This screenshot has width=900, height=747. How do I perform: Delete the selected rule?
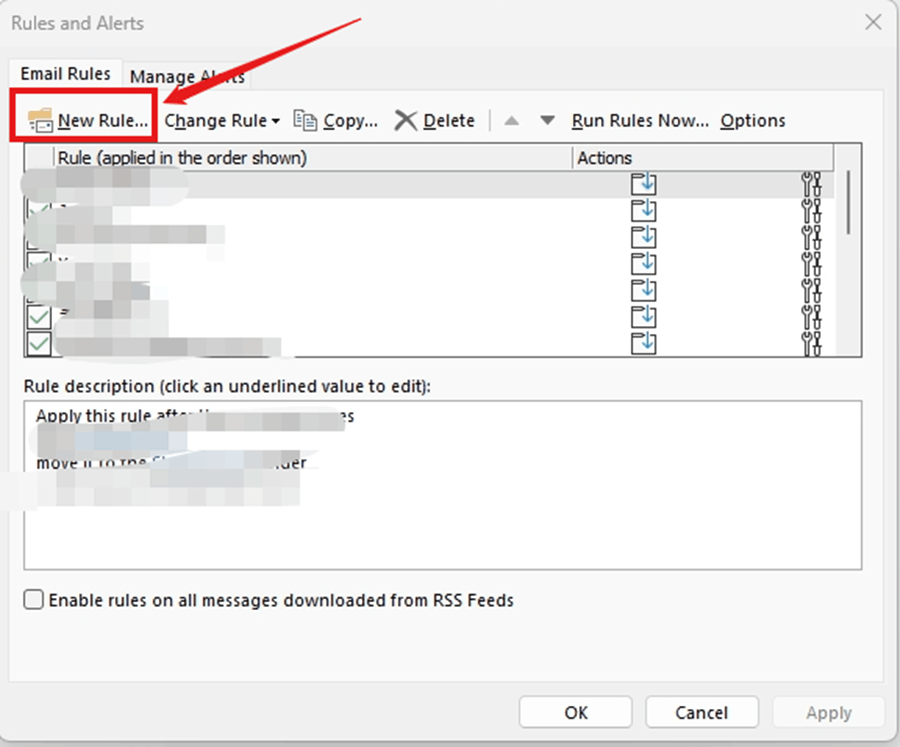(x=435, y=121)
